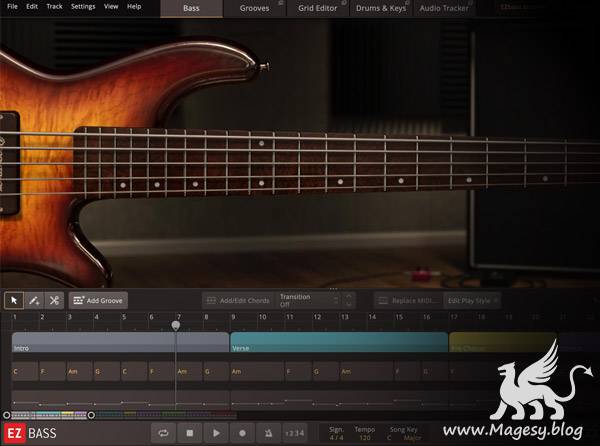The width and height of the screenshot is (600, 446).
Task: Select the C chord at bar 5
Action: tap(134, 371)
